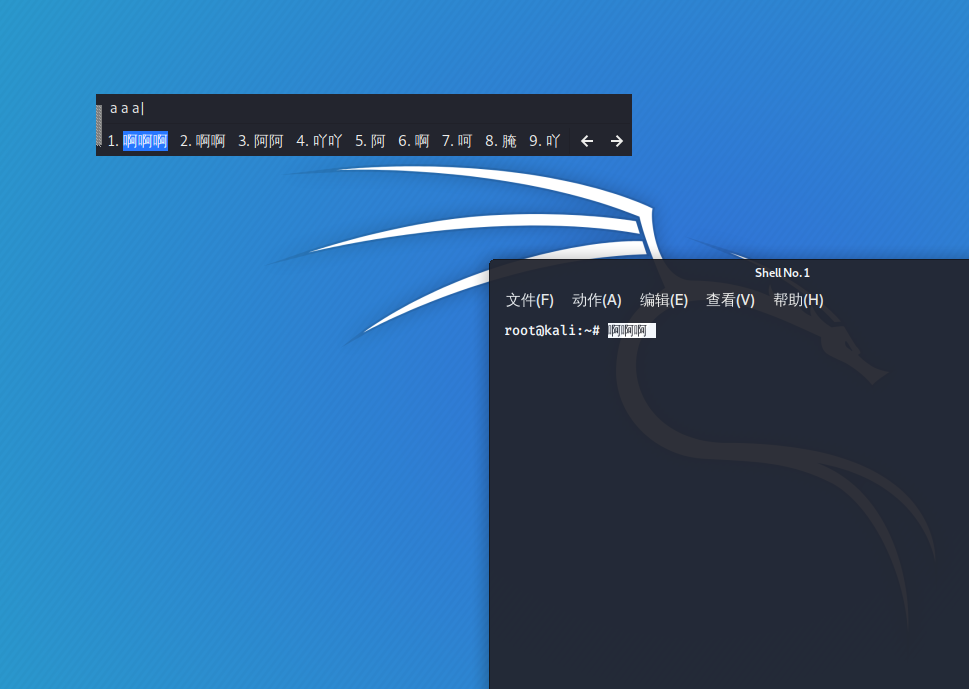Open the 查看(V) menu
The height and width of the screenshot is (689, 969).
(x=730, y=300)
